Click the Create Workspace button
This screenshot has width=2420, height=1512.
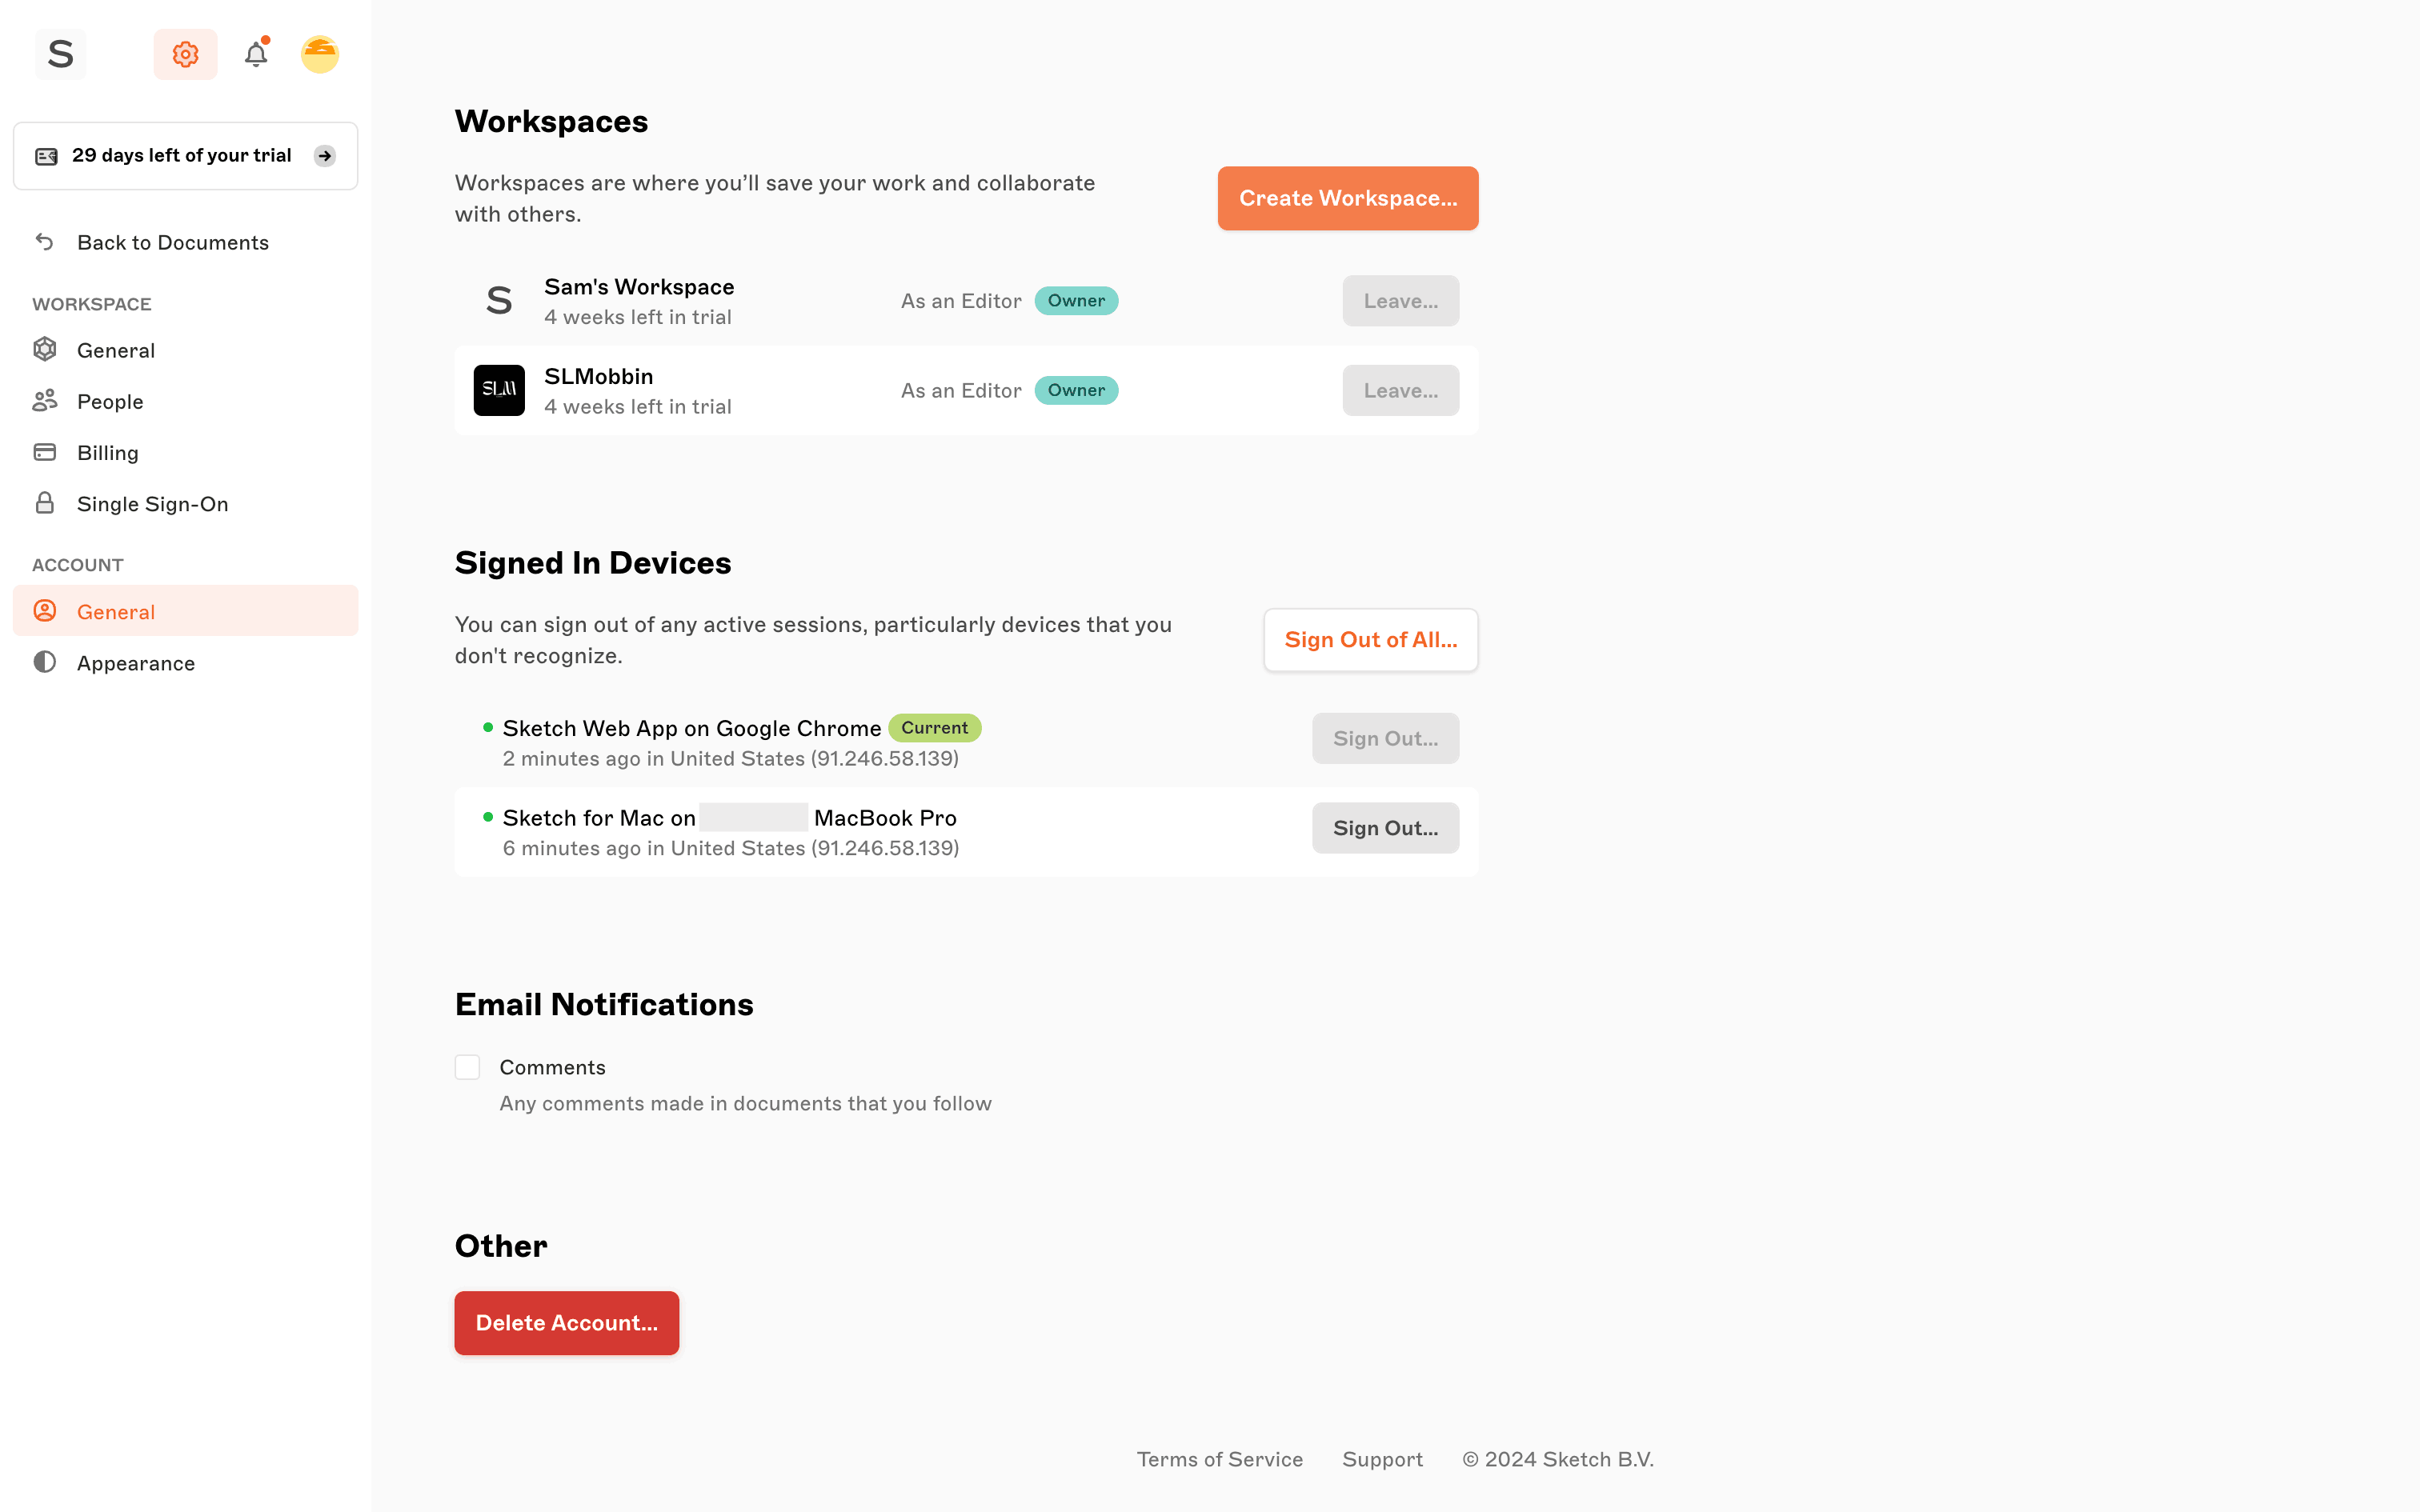coord(1347,198)
